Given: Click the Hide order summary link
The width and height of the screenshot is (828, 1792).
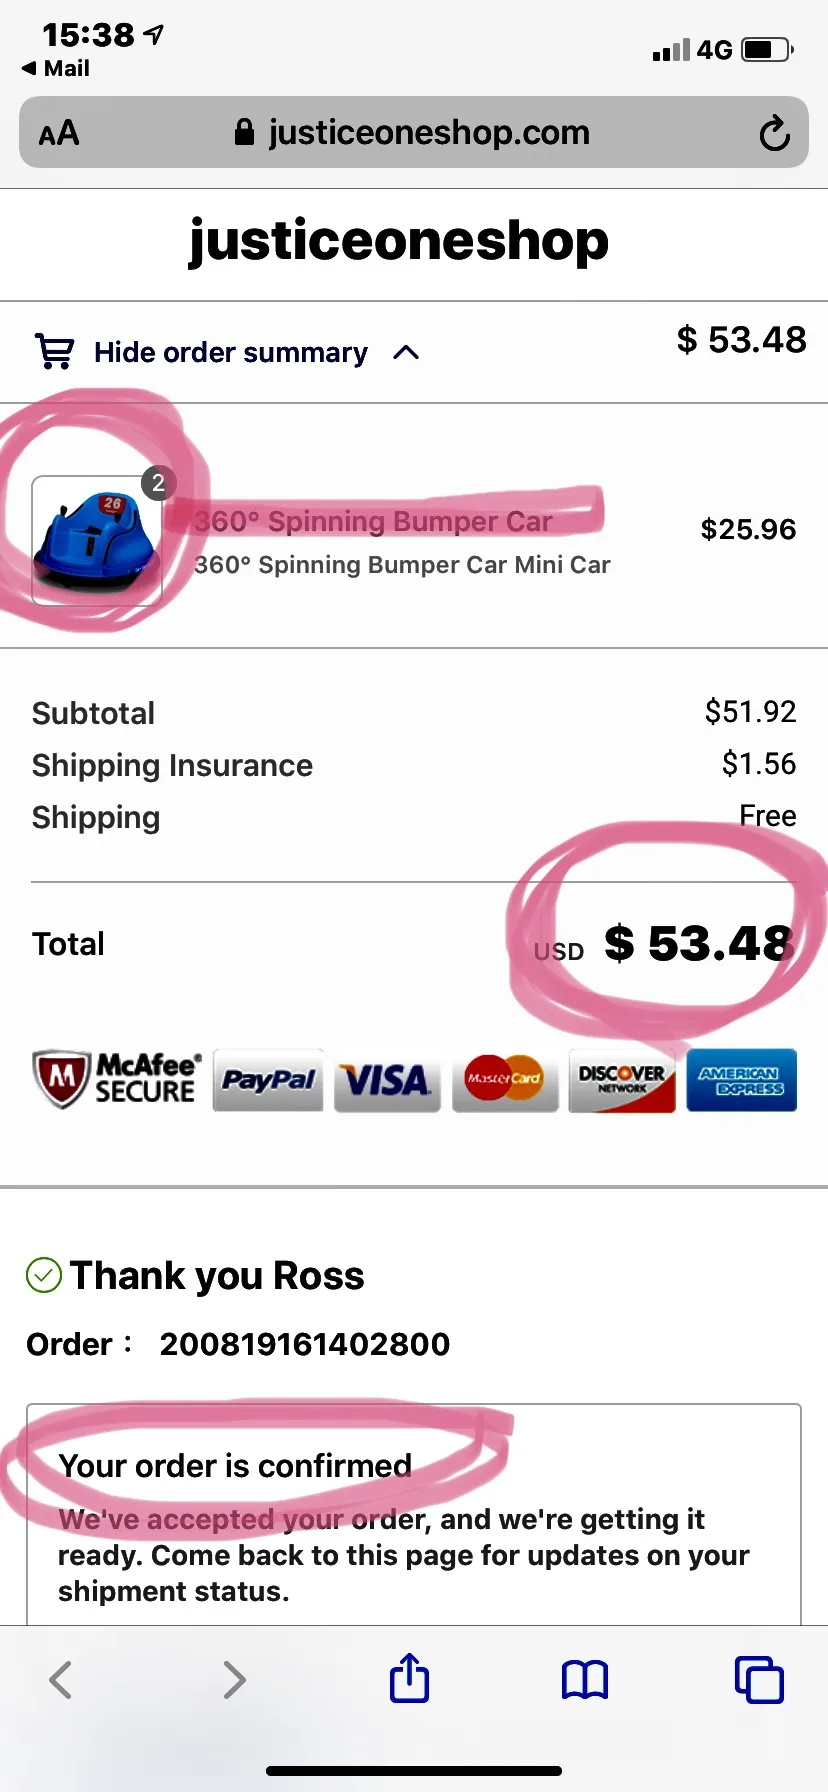Looking at the screenshot, I should [231, 352].
